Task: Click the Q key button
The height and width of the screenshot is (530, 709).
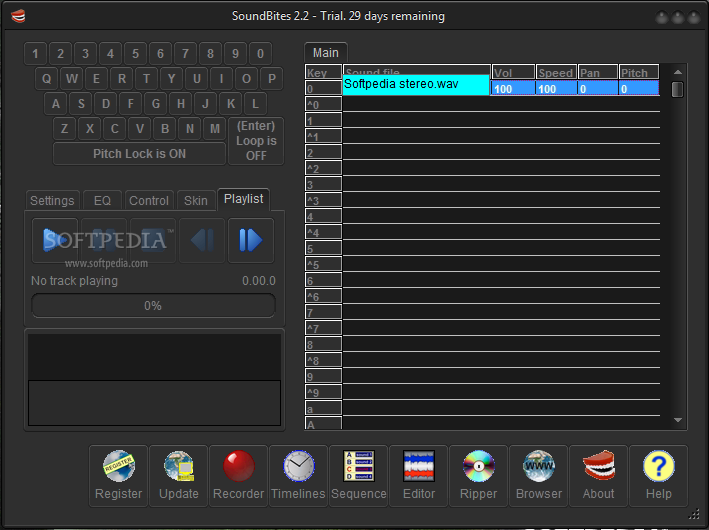Action: pos(47,79)
